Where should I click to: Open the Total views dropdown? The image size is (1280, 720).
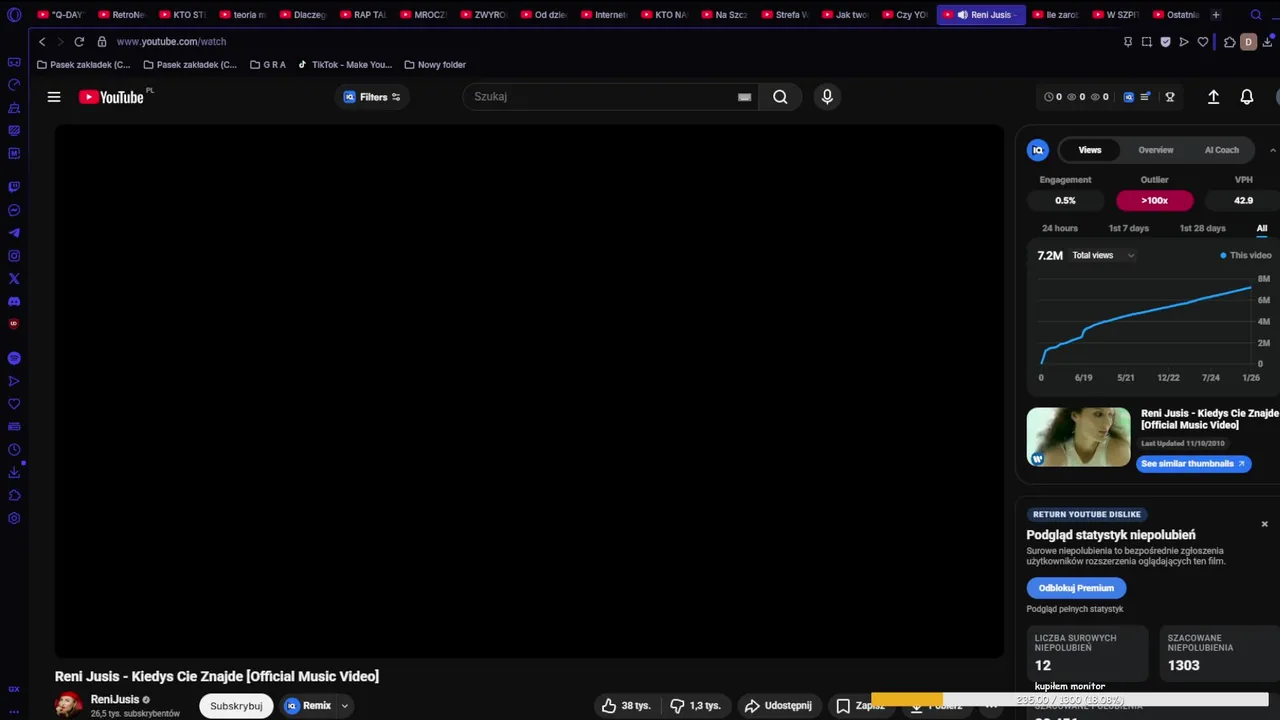click(1103, 255)
